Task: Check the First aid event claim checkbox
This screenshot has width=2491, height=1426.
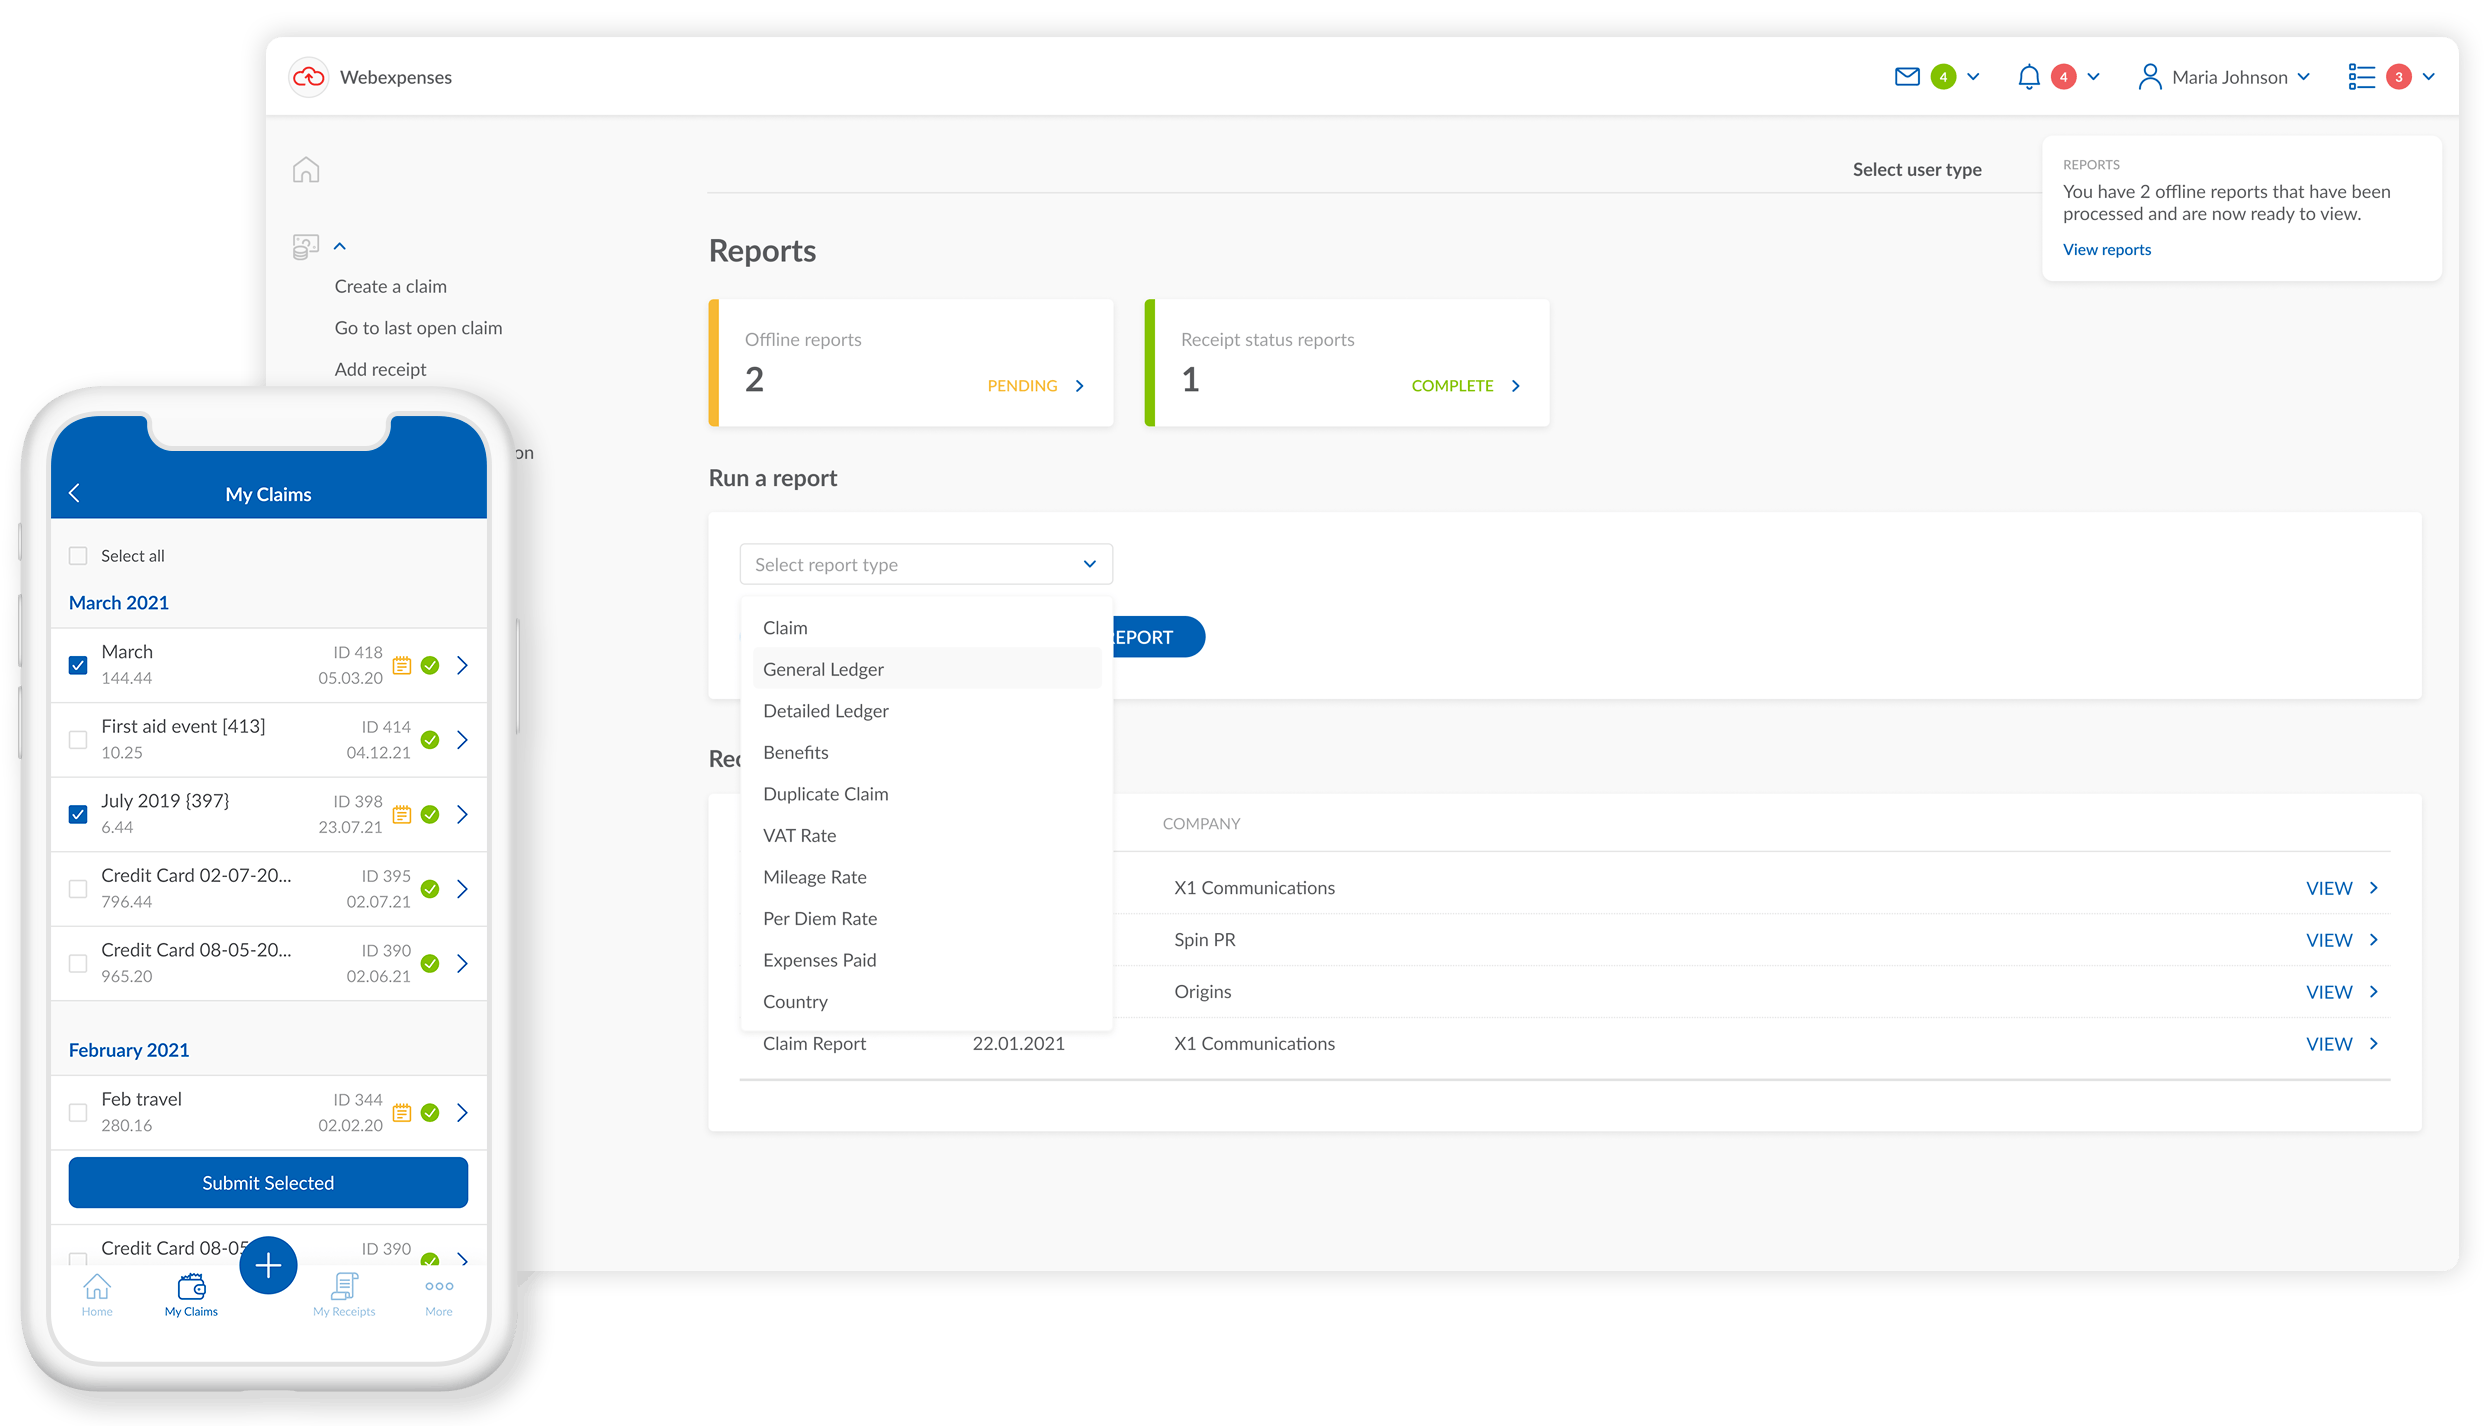Action: pos(78,740)
